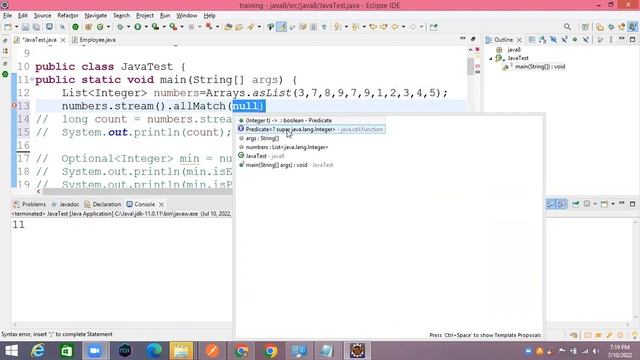
Task: Click the Open Task folder icon
Action: tap(239, 27)
